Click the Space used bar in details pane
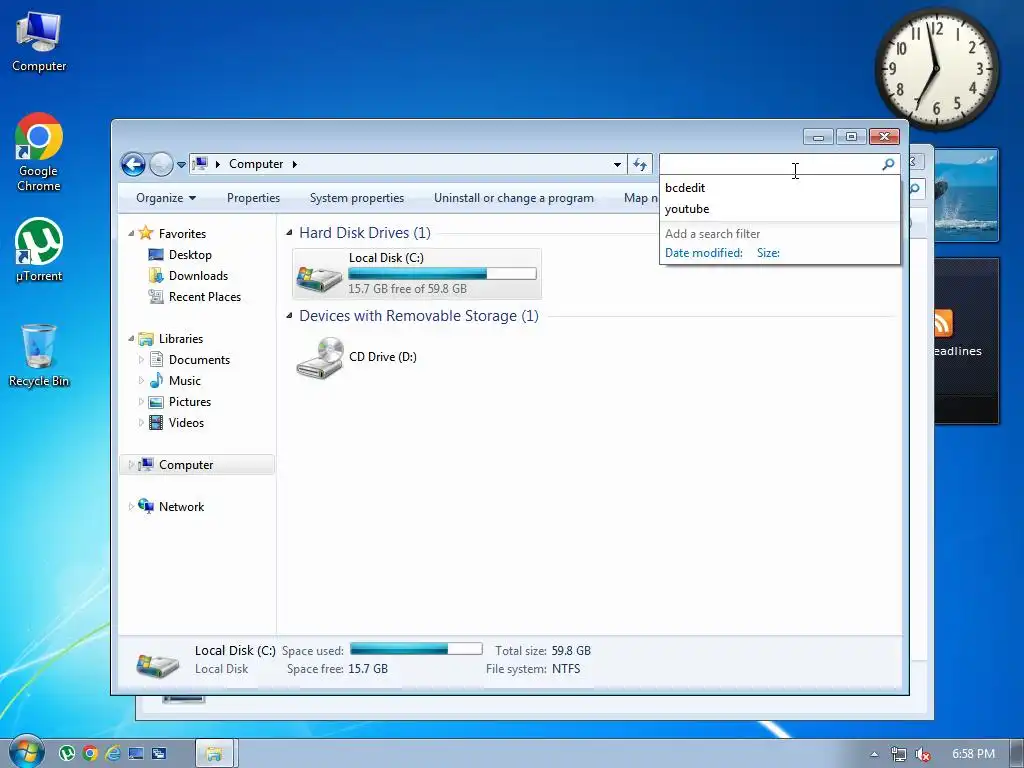This screenshot has height=768, width=1024. point(417,648)
